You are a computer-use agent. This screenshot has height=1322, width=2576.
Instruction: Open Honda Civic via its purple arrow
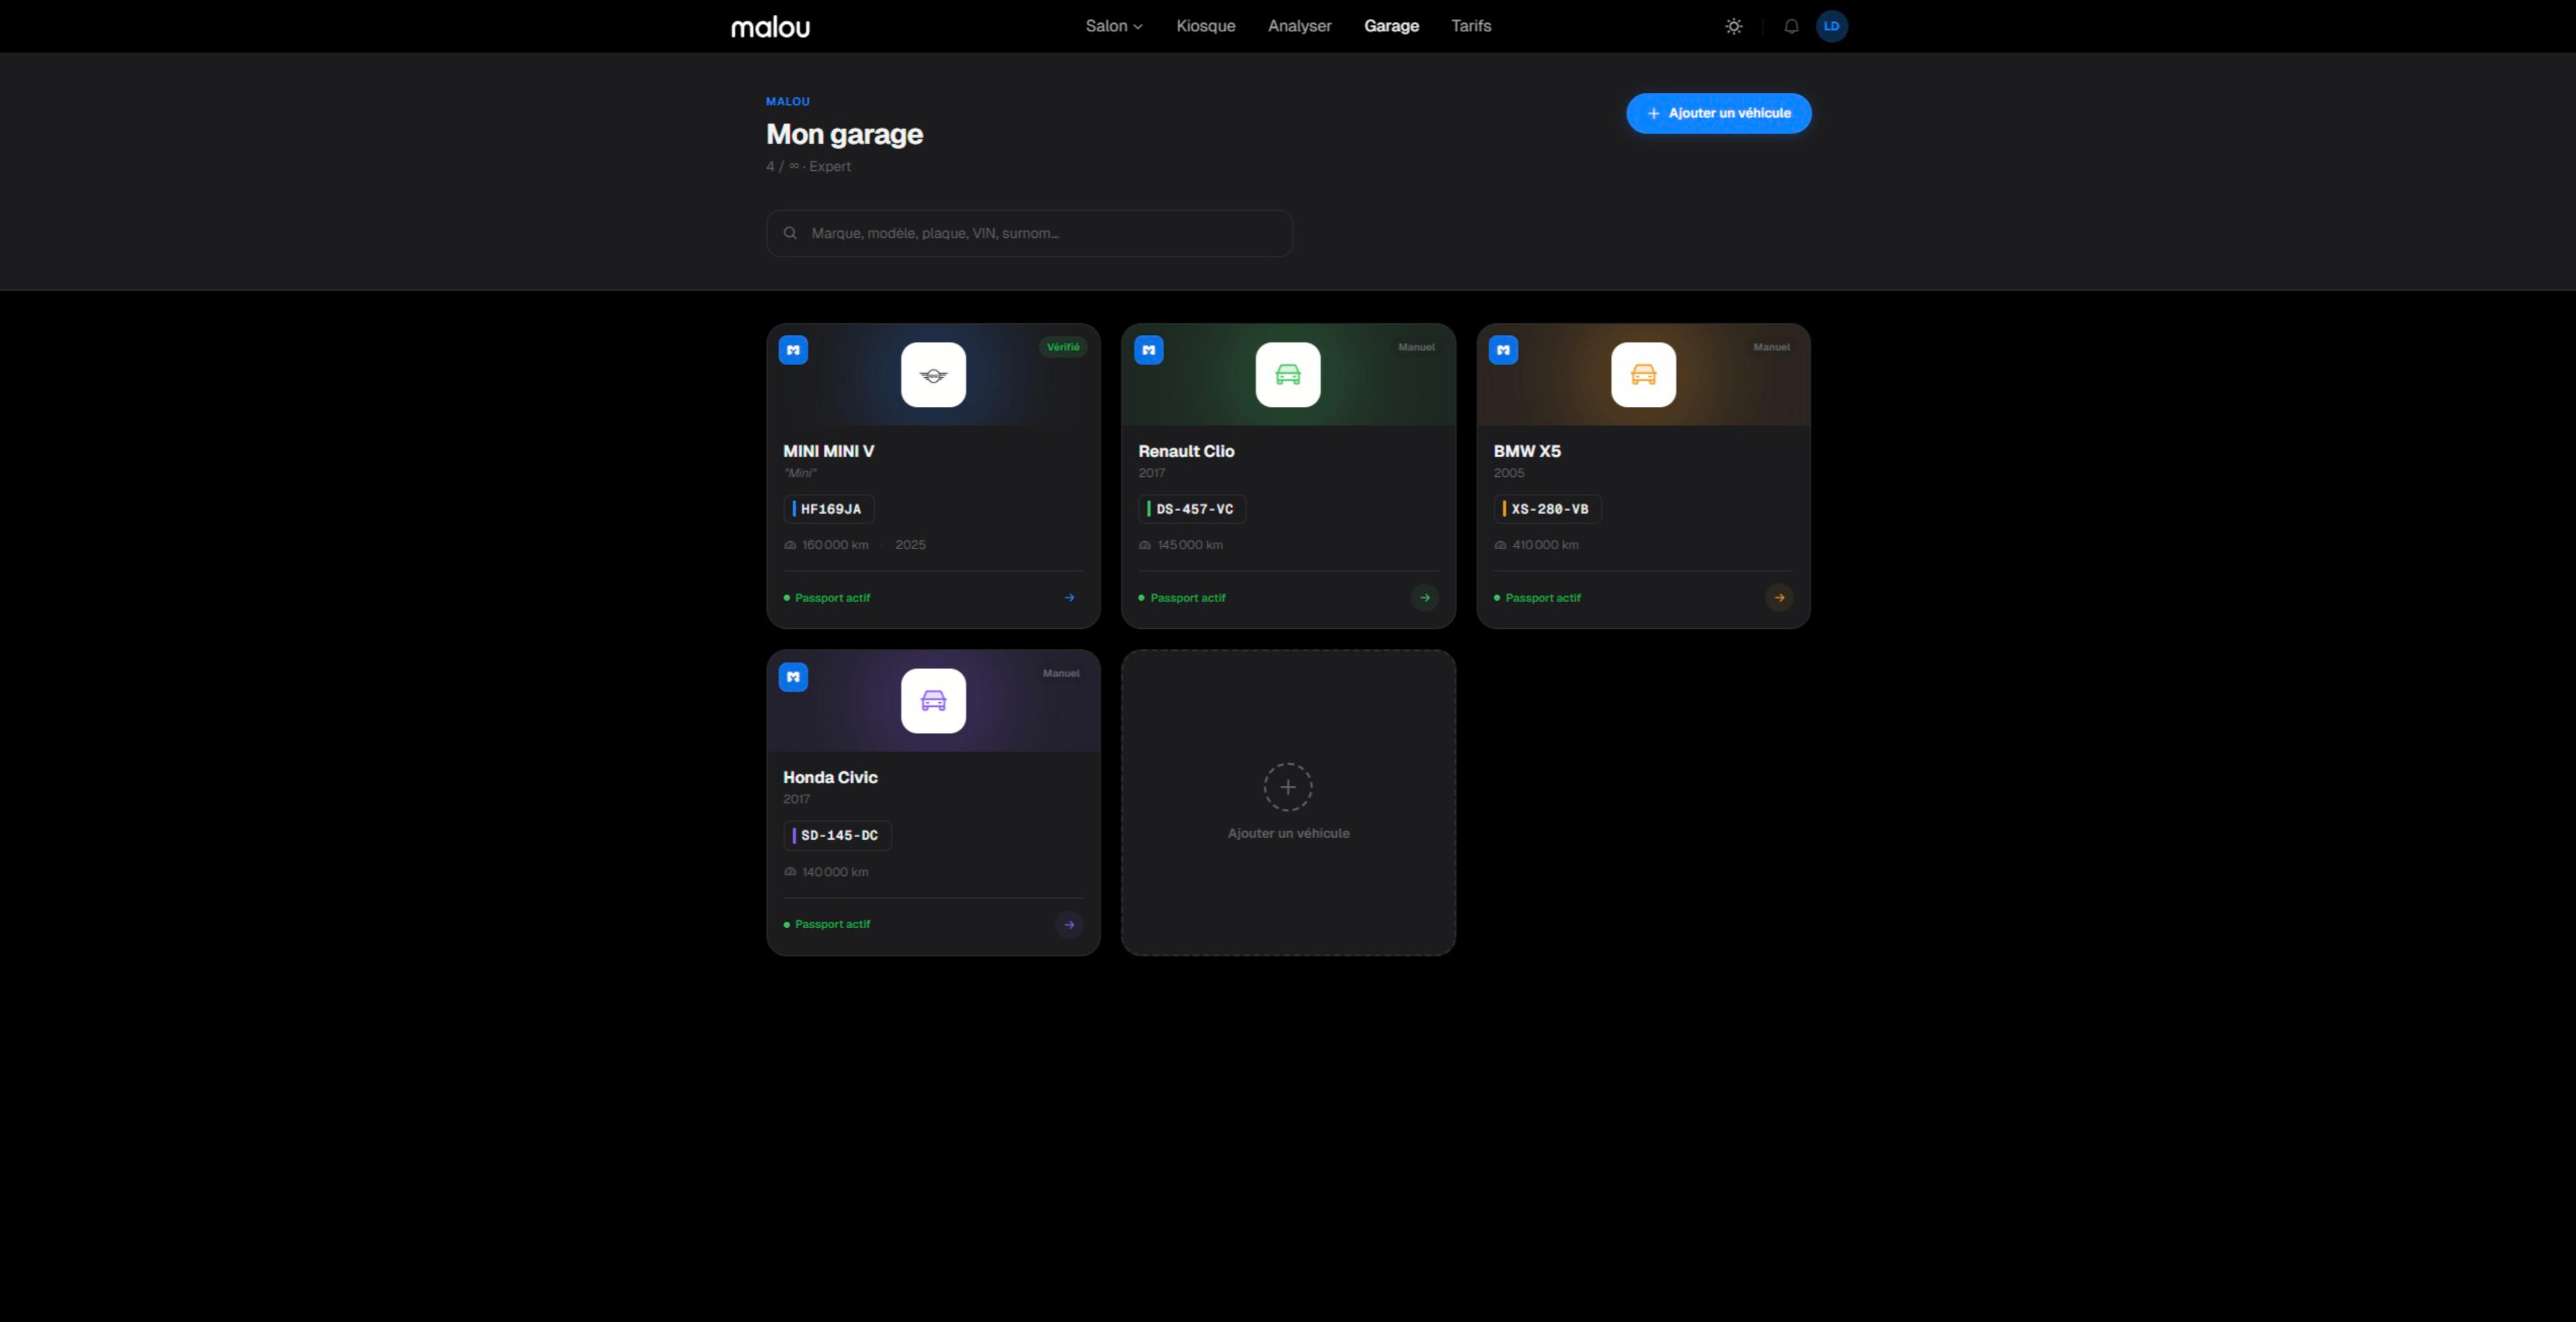tap(1069, 925)
